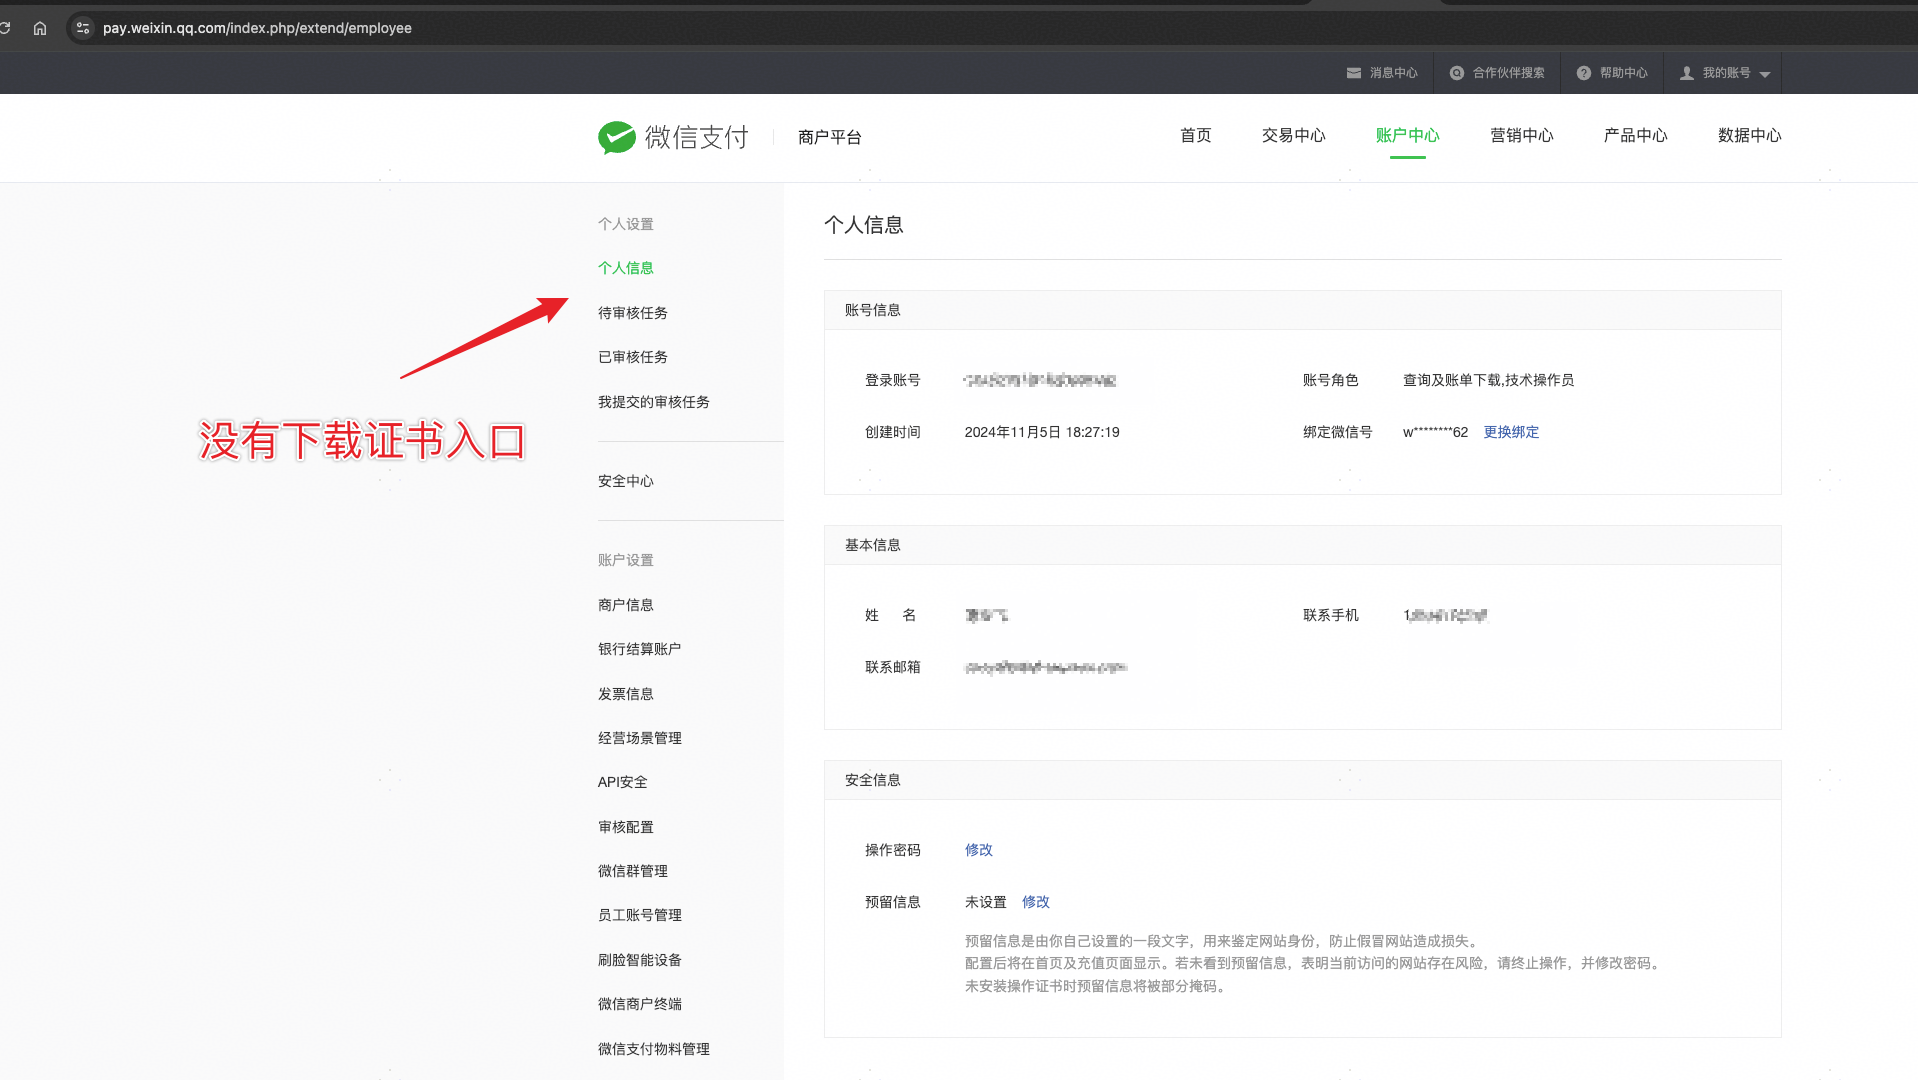This screenshot has width=1918, height=1080.
Task: Open 刷脸智能设备 sidebar item
Action: click(x=640, y=960)
